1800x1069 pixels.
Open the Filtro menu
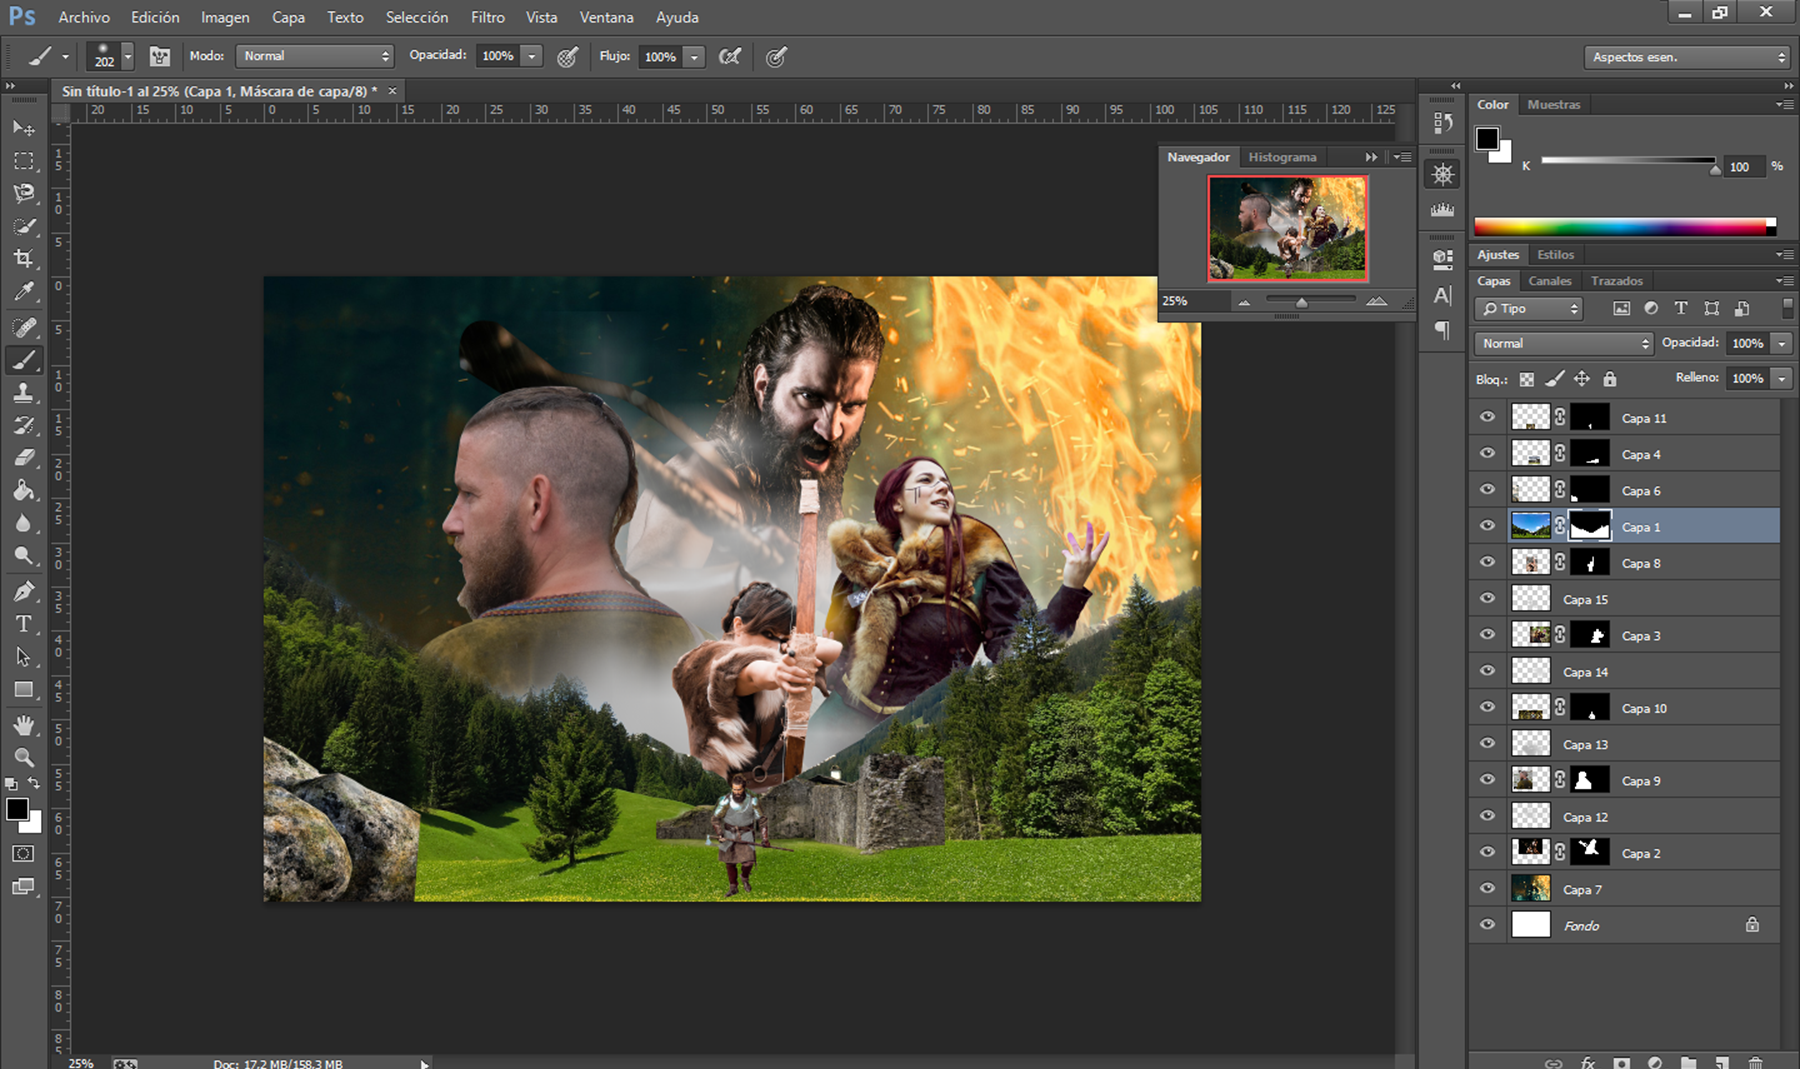click(x=488, y=17)
